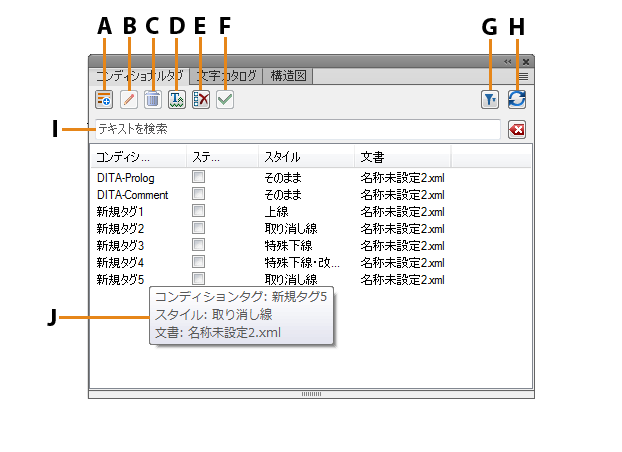
Task: Open the panel flyout menu
Action: [x=523, y=76]
